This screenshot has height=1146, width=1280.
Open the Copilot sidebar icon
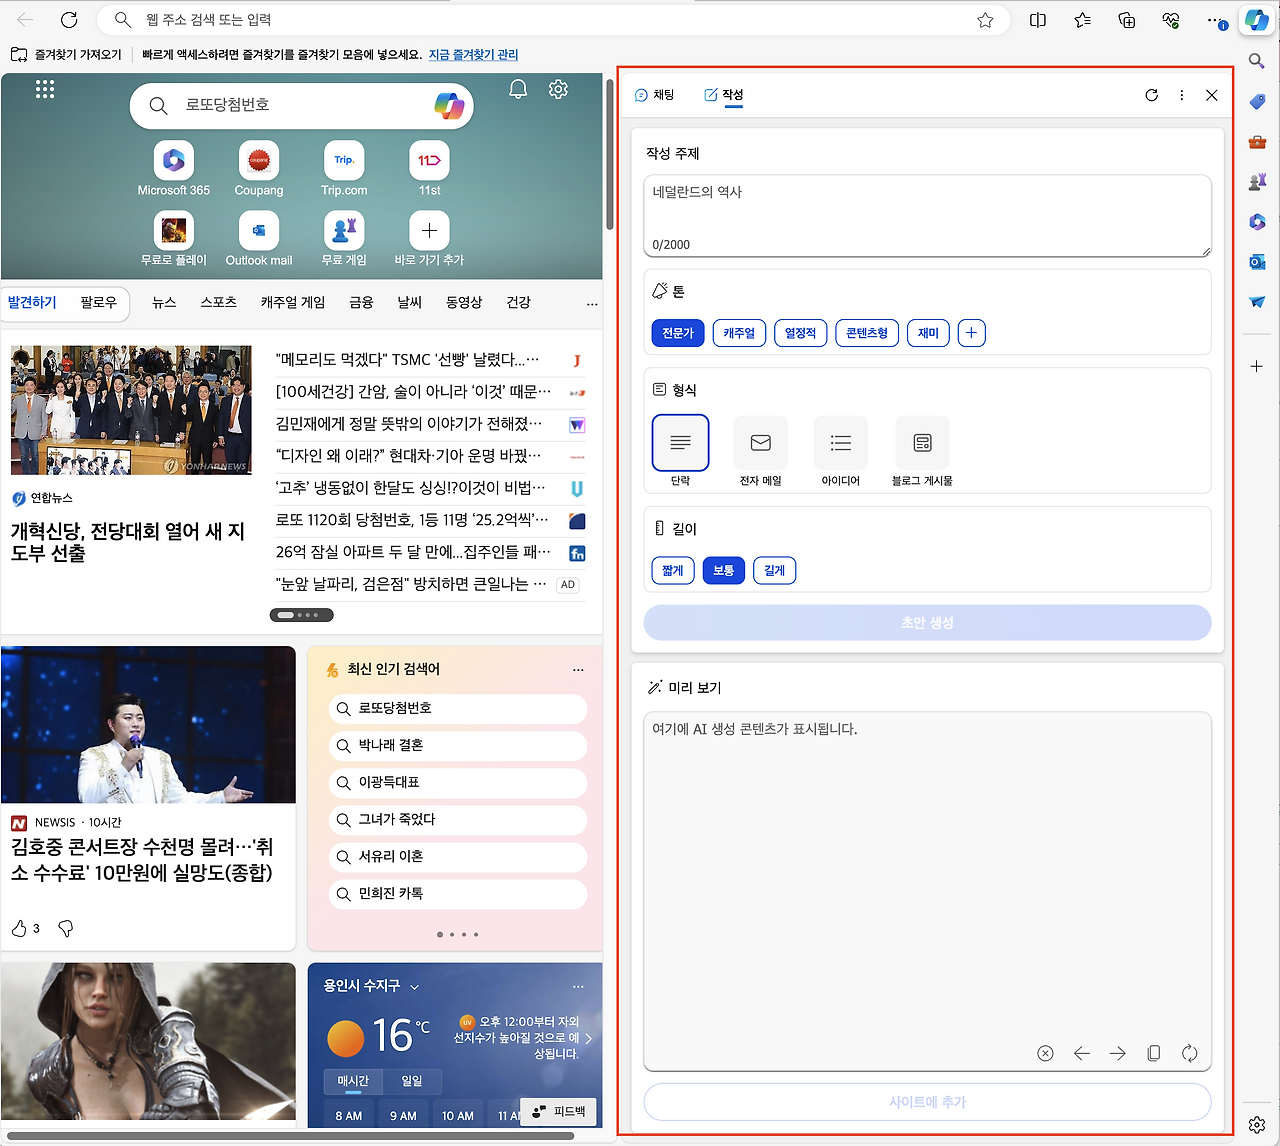pyautogui.click(x=1256, y=20)
